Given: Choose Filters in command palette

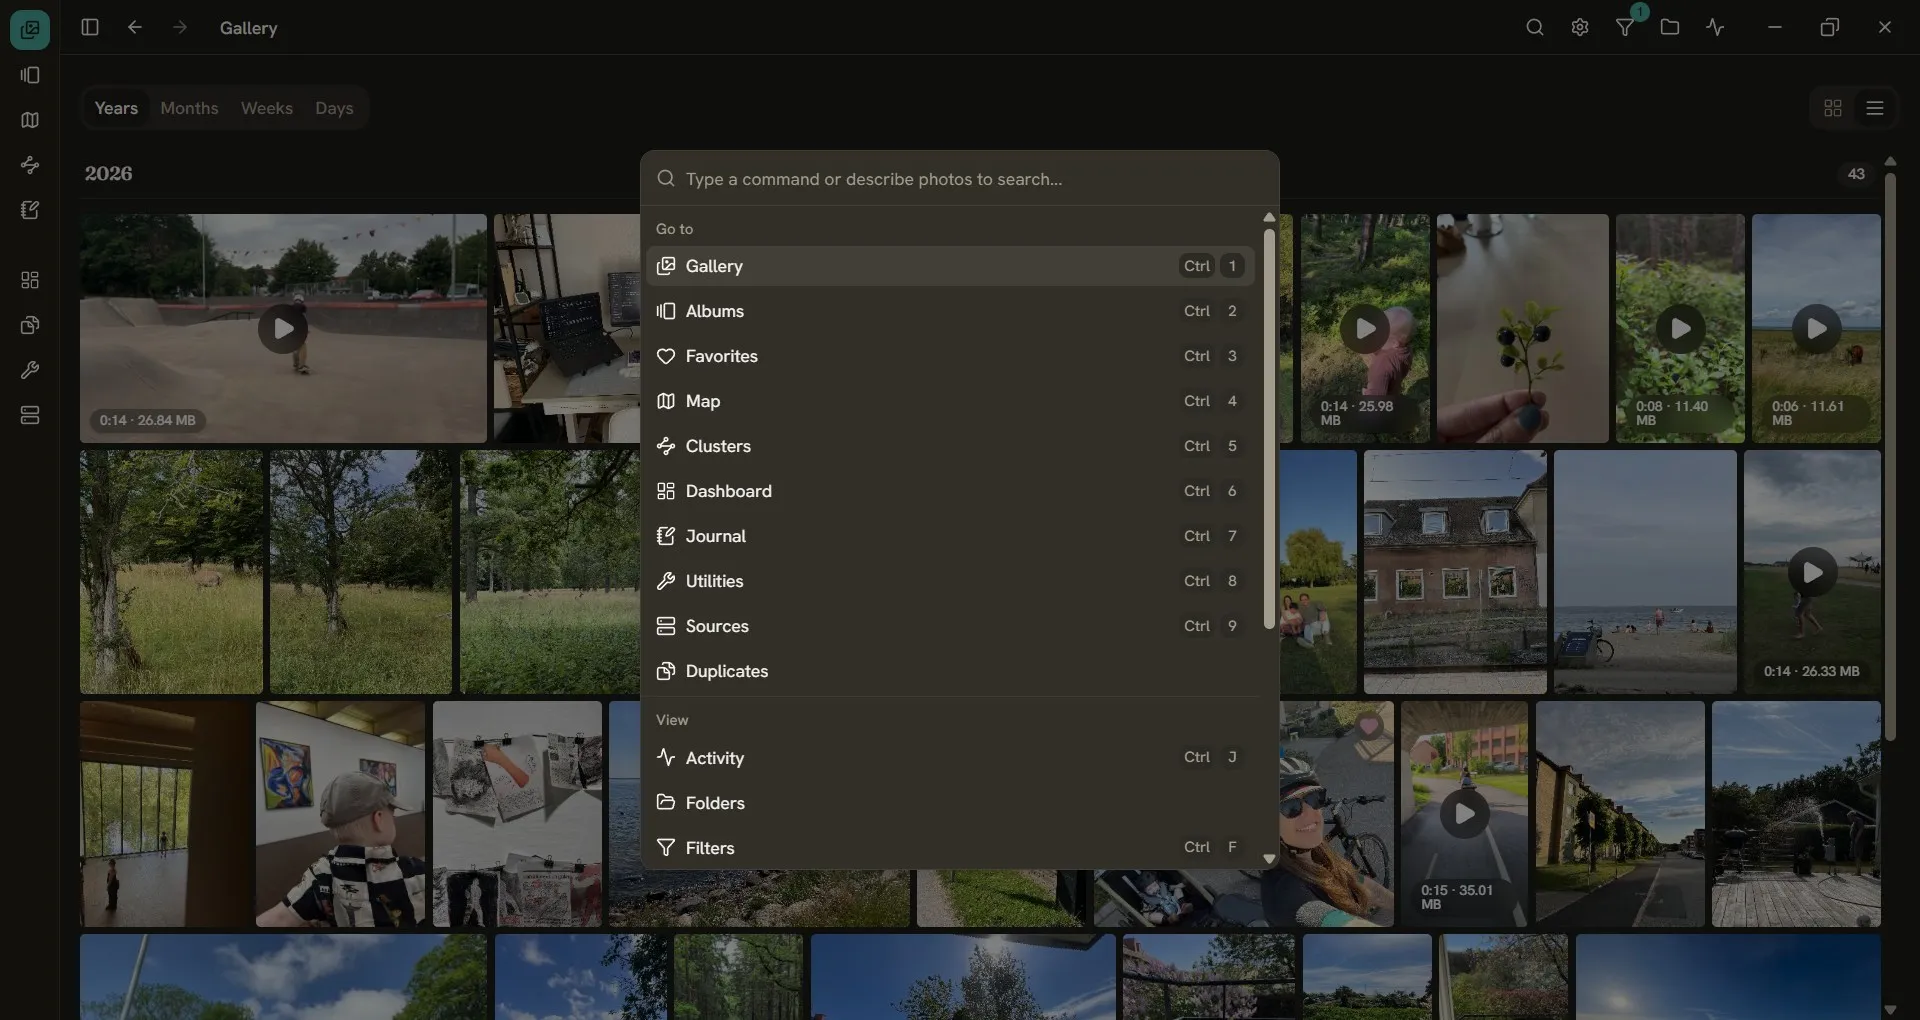Looking at the screenshot, I should pos(950,849).
